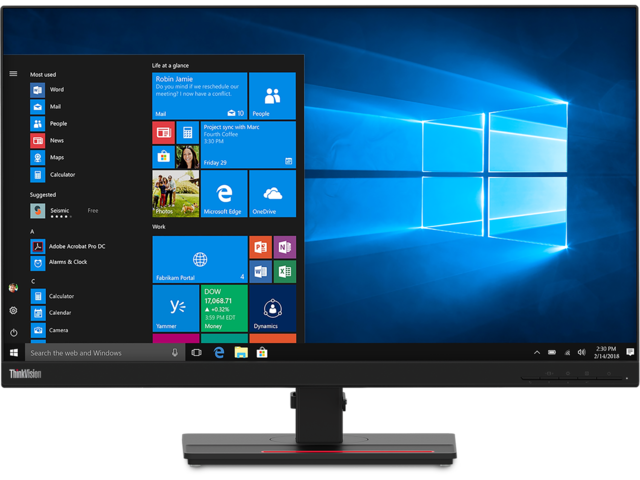Screen dimensions: 640x480
Task: Click the Dynamics tile
Action: [272, 308]
